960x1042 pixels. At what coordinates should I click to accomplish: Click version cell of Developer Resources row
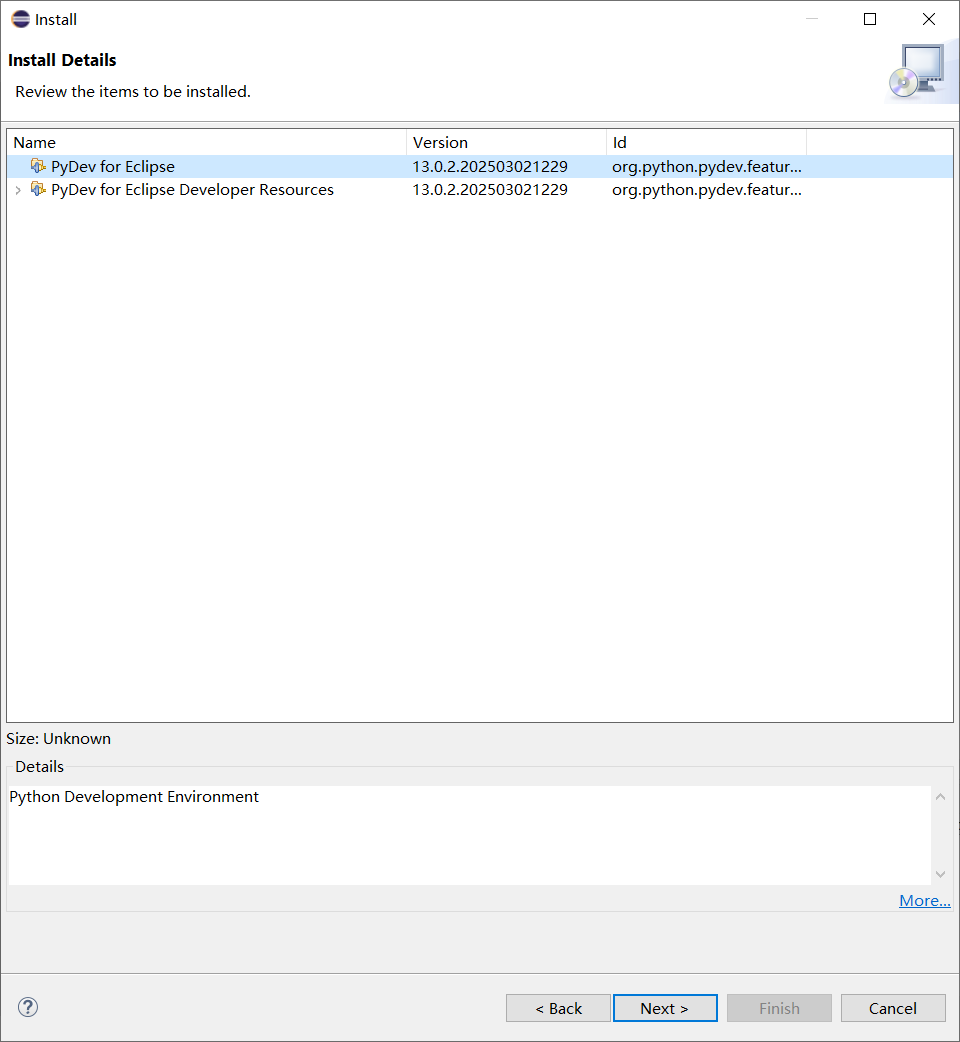point(490,189)
